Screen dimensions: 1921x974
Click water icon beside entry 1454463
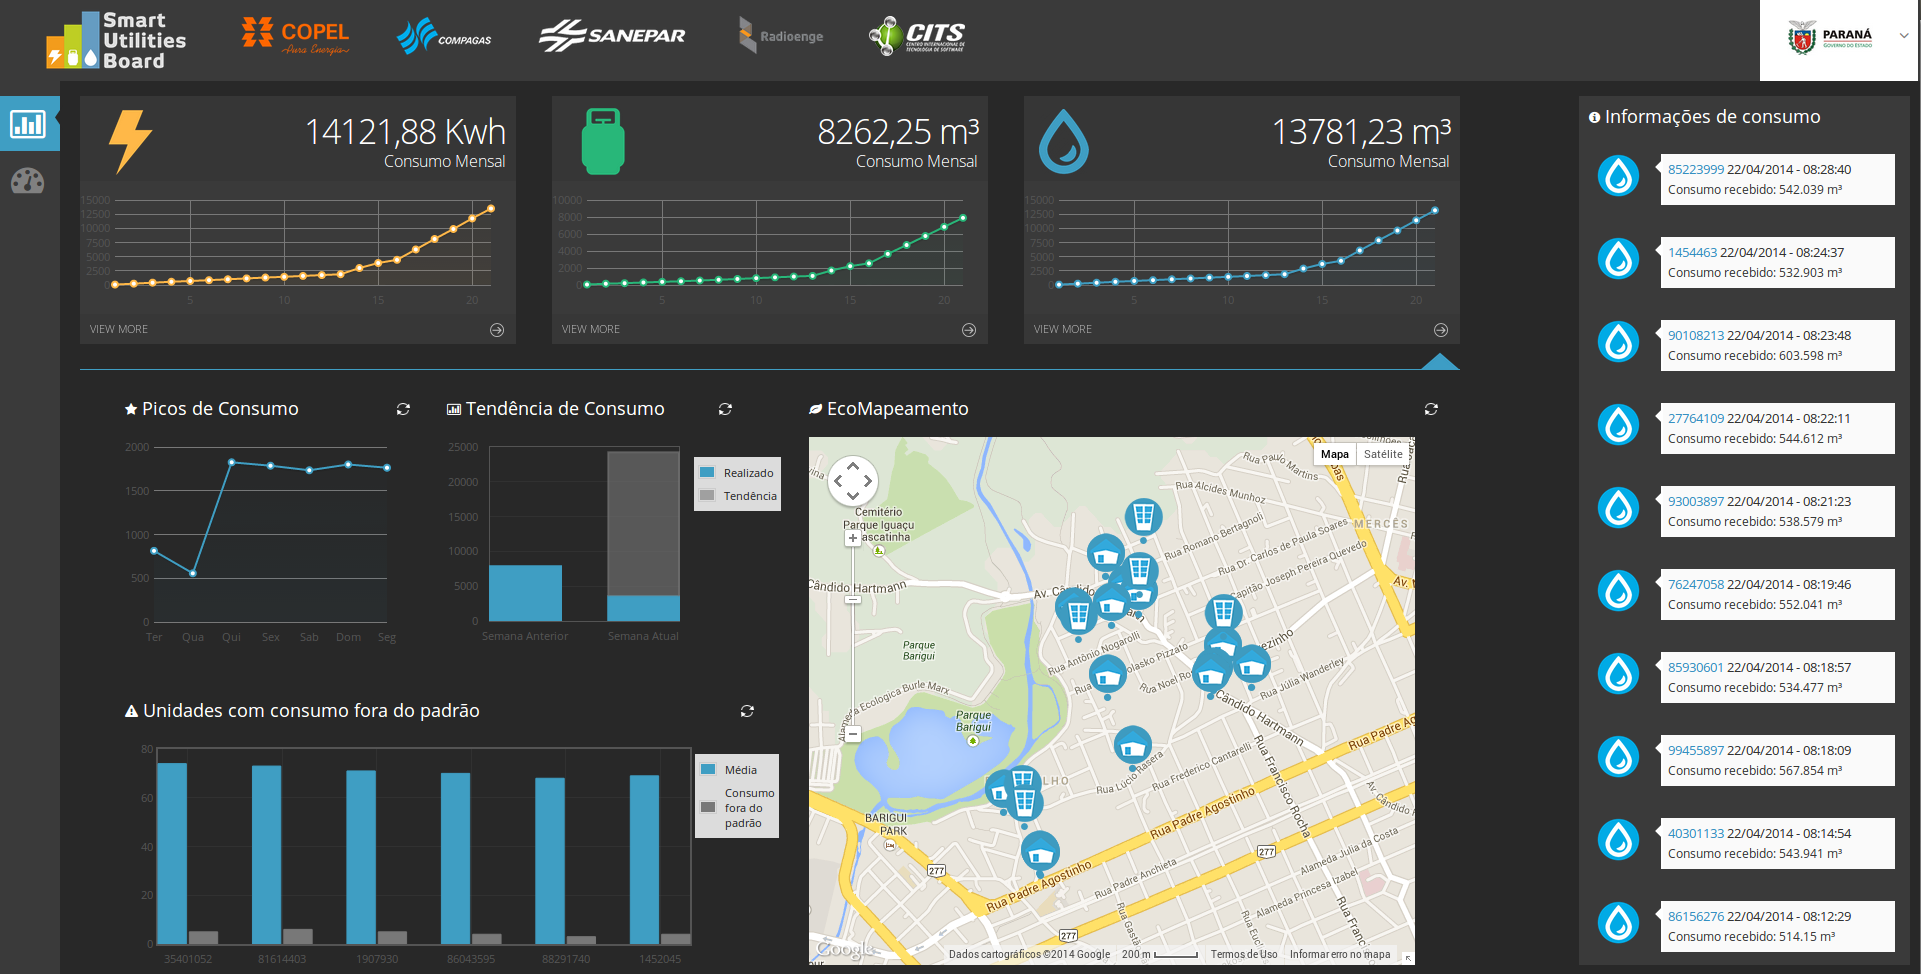1618,259
